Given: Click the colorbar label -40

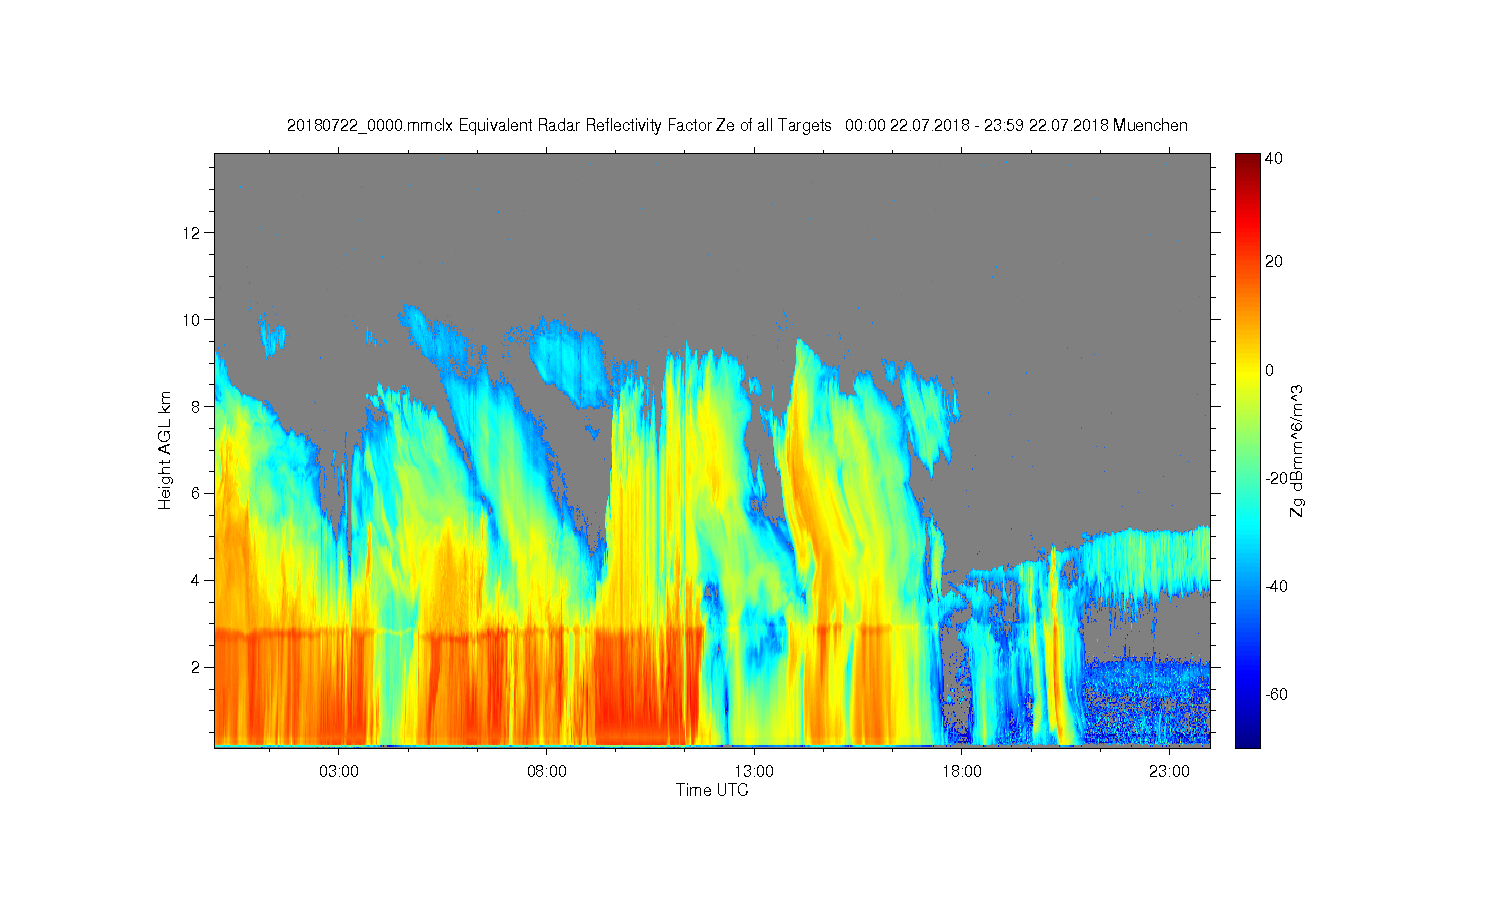Looking at the screenshot, I should point(1274,586).
